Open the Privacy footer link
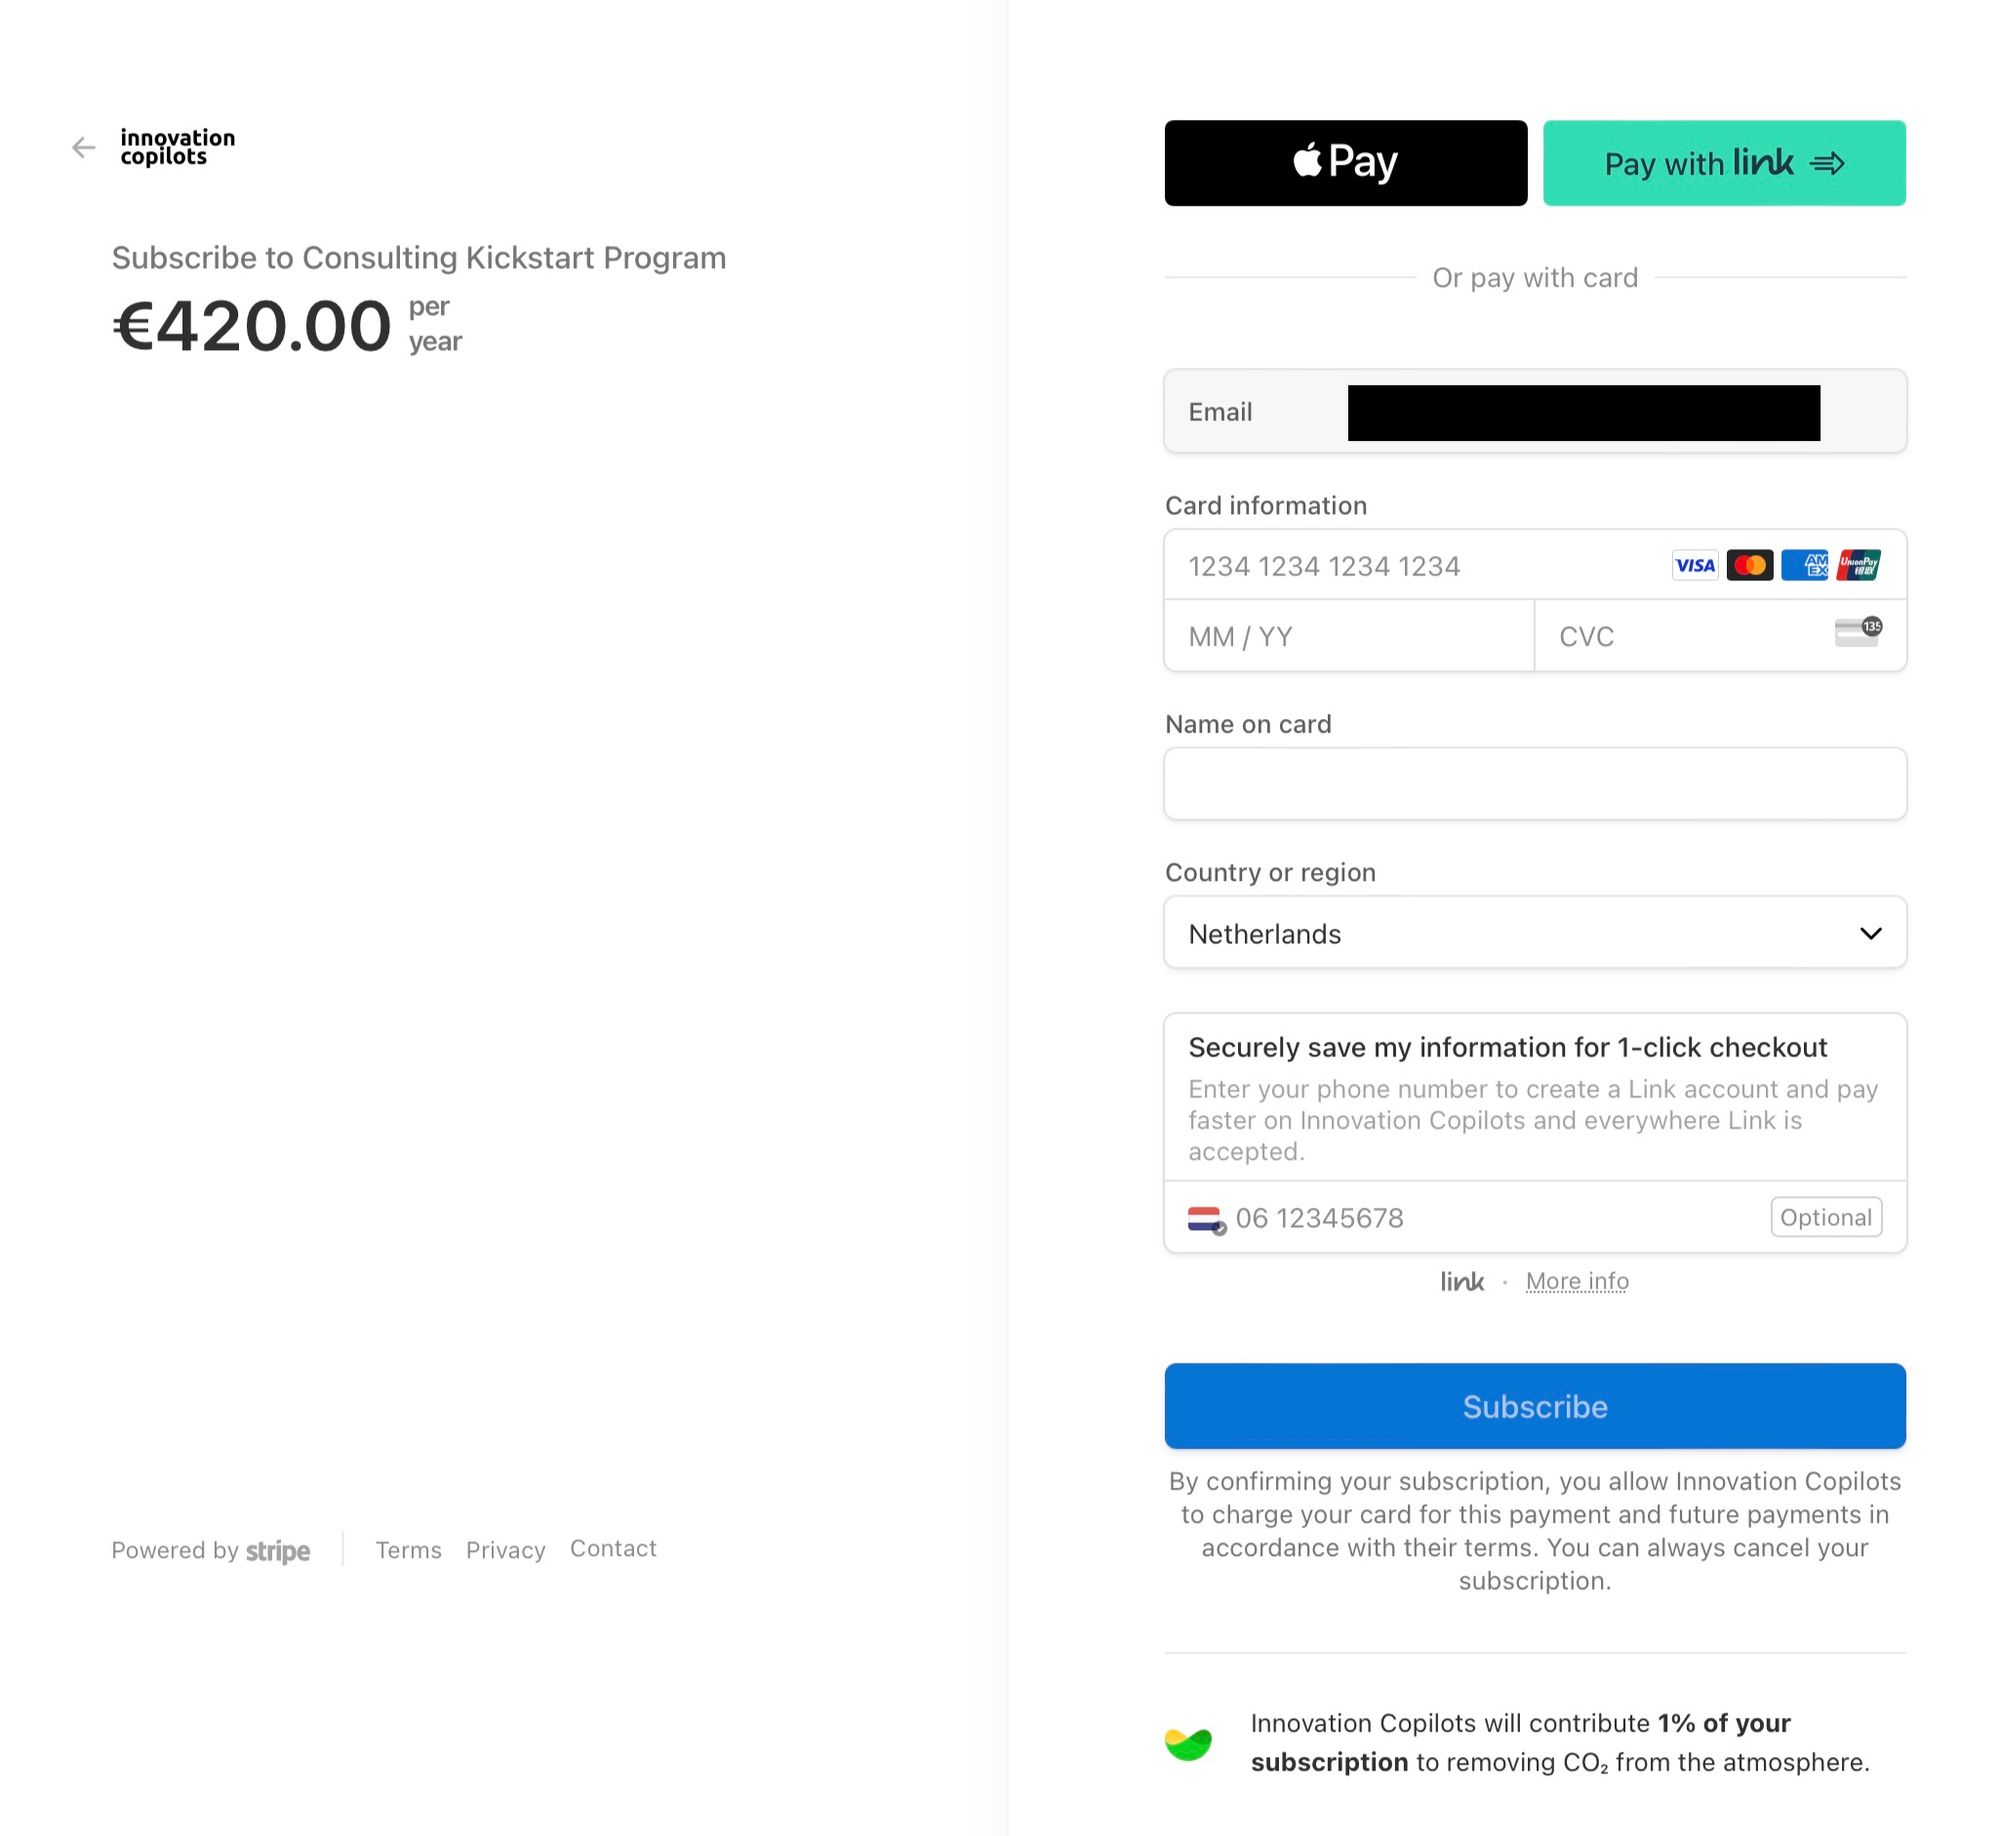 coord(505,1550)
